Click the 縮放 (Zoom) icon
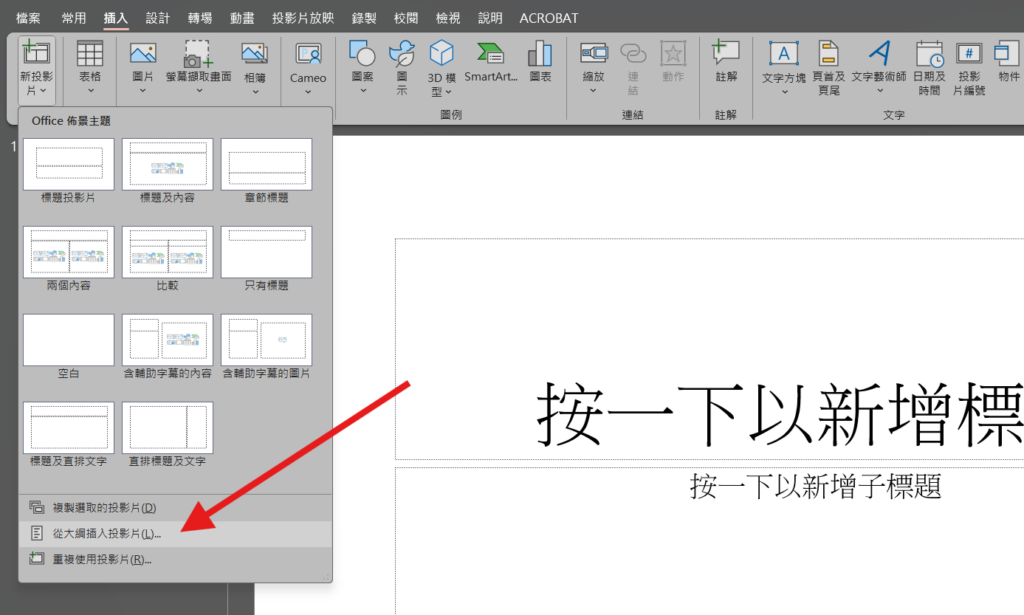The height and width of the screenshot is (615, 1024). coord(594,55)
